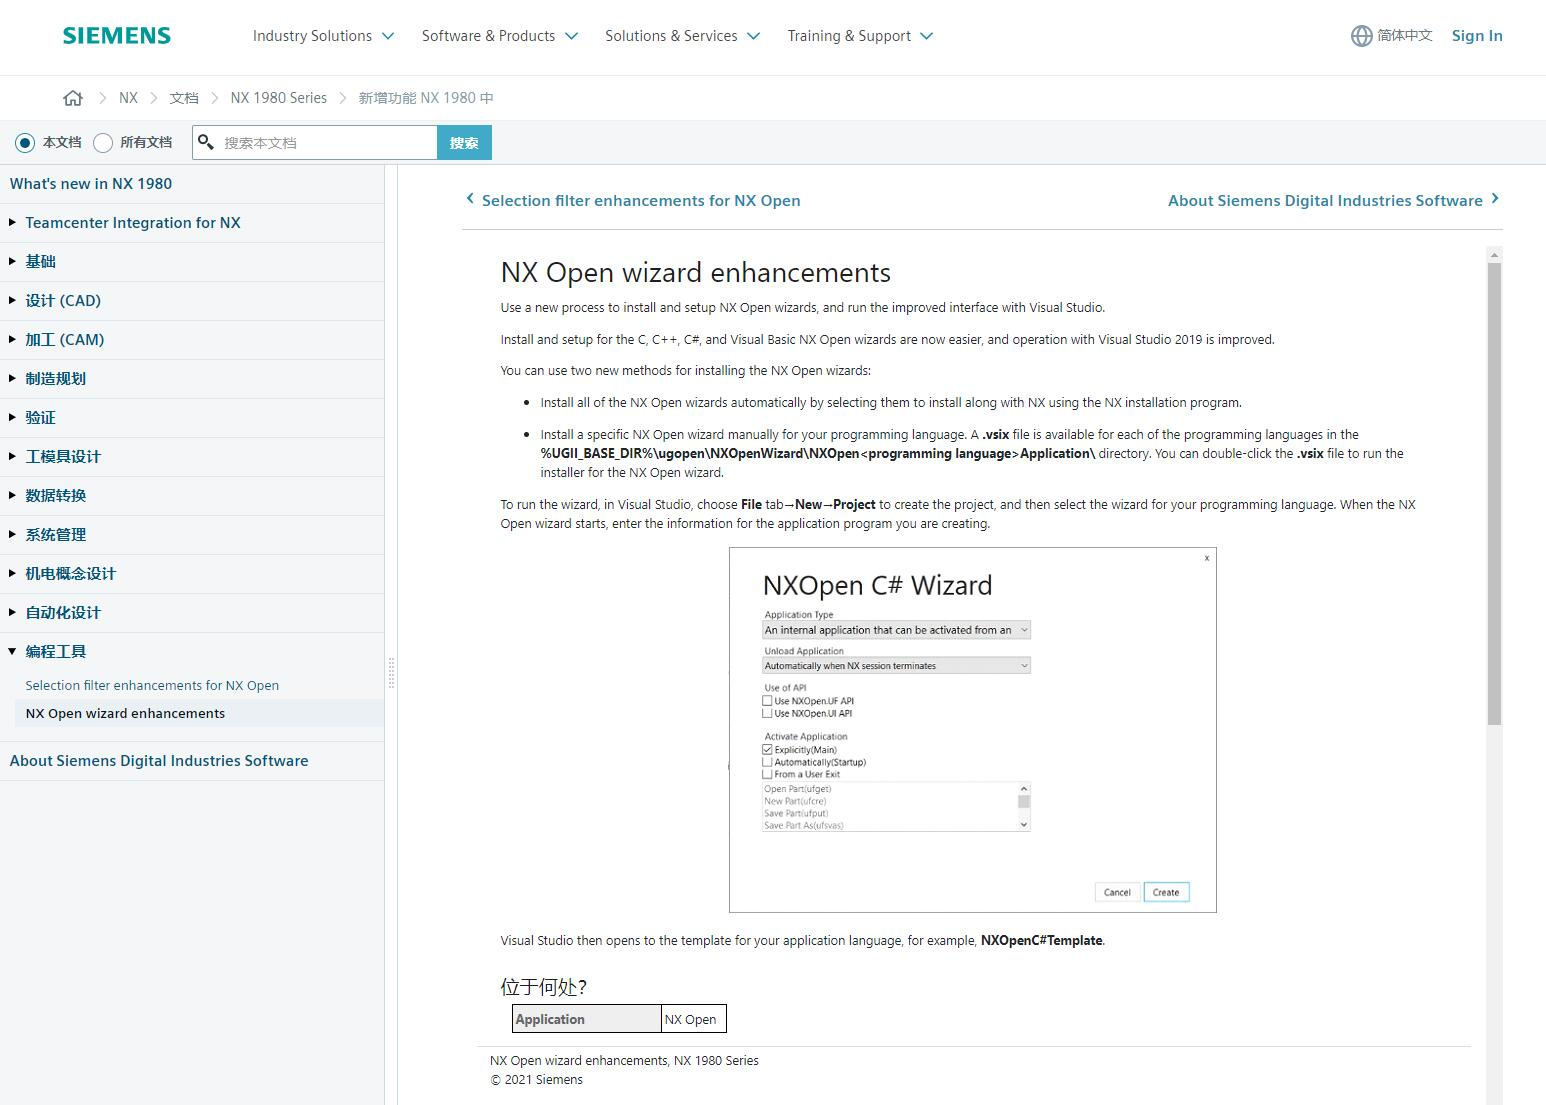Click the content scrollbar up arrow

(1494, 255)
